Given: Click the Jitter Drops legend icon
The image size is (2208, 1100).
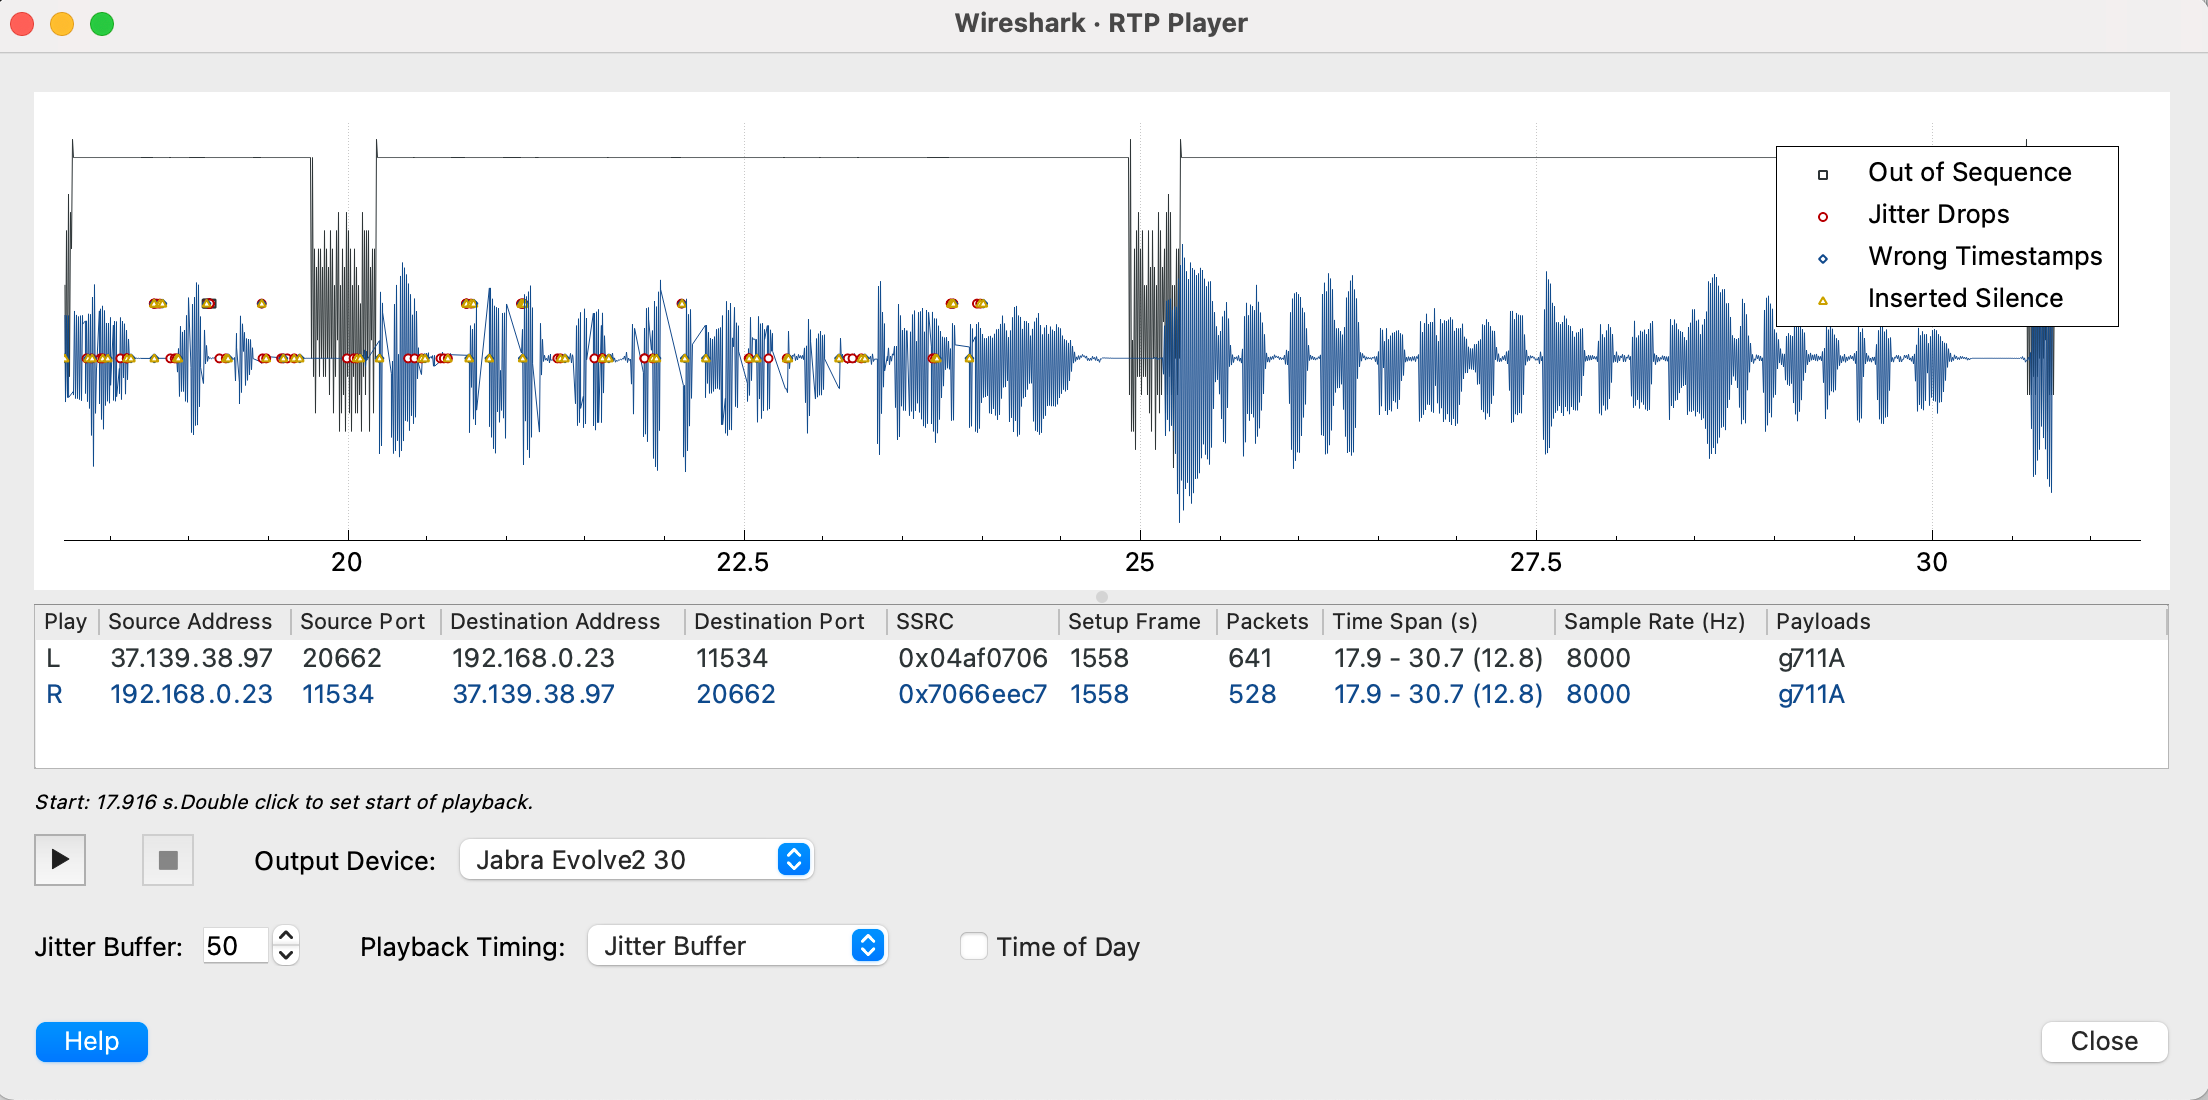Looking at the screenshot, I should coord(1823,216).
